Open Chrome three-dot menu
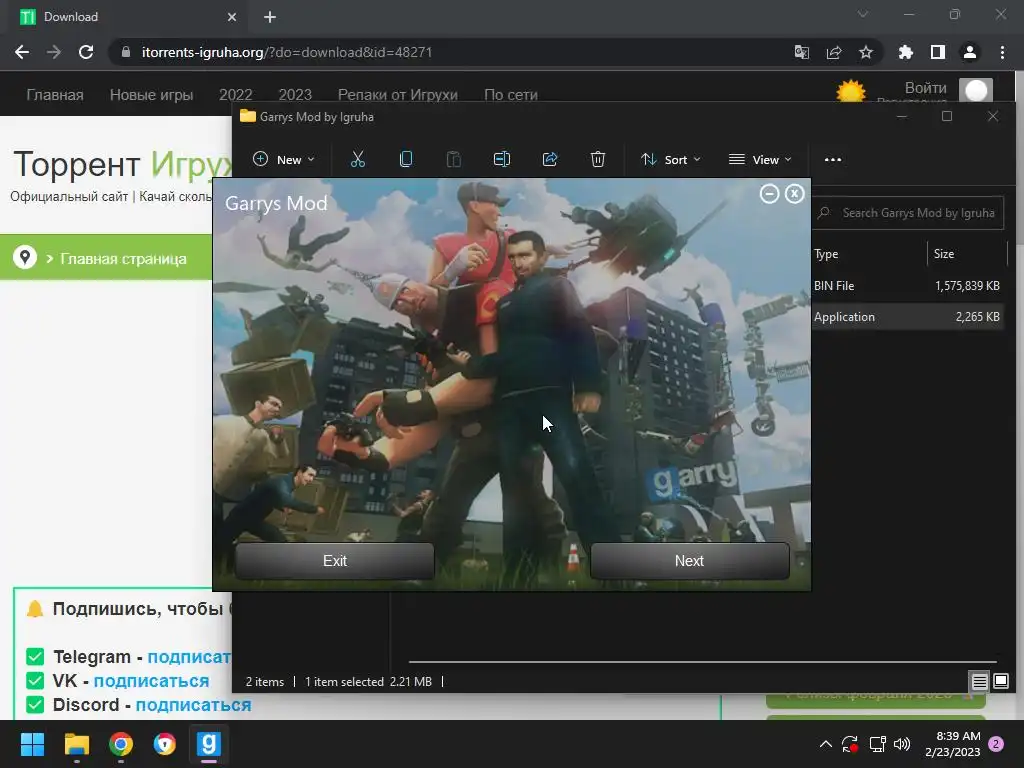 pos(1002,52)
